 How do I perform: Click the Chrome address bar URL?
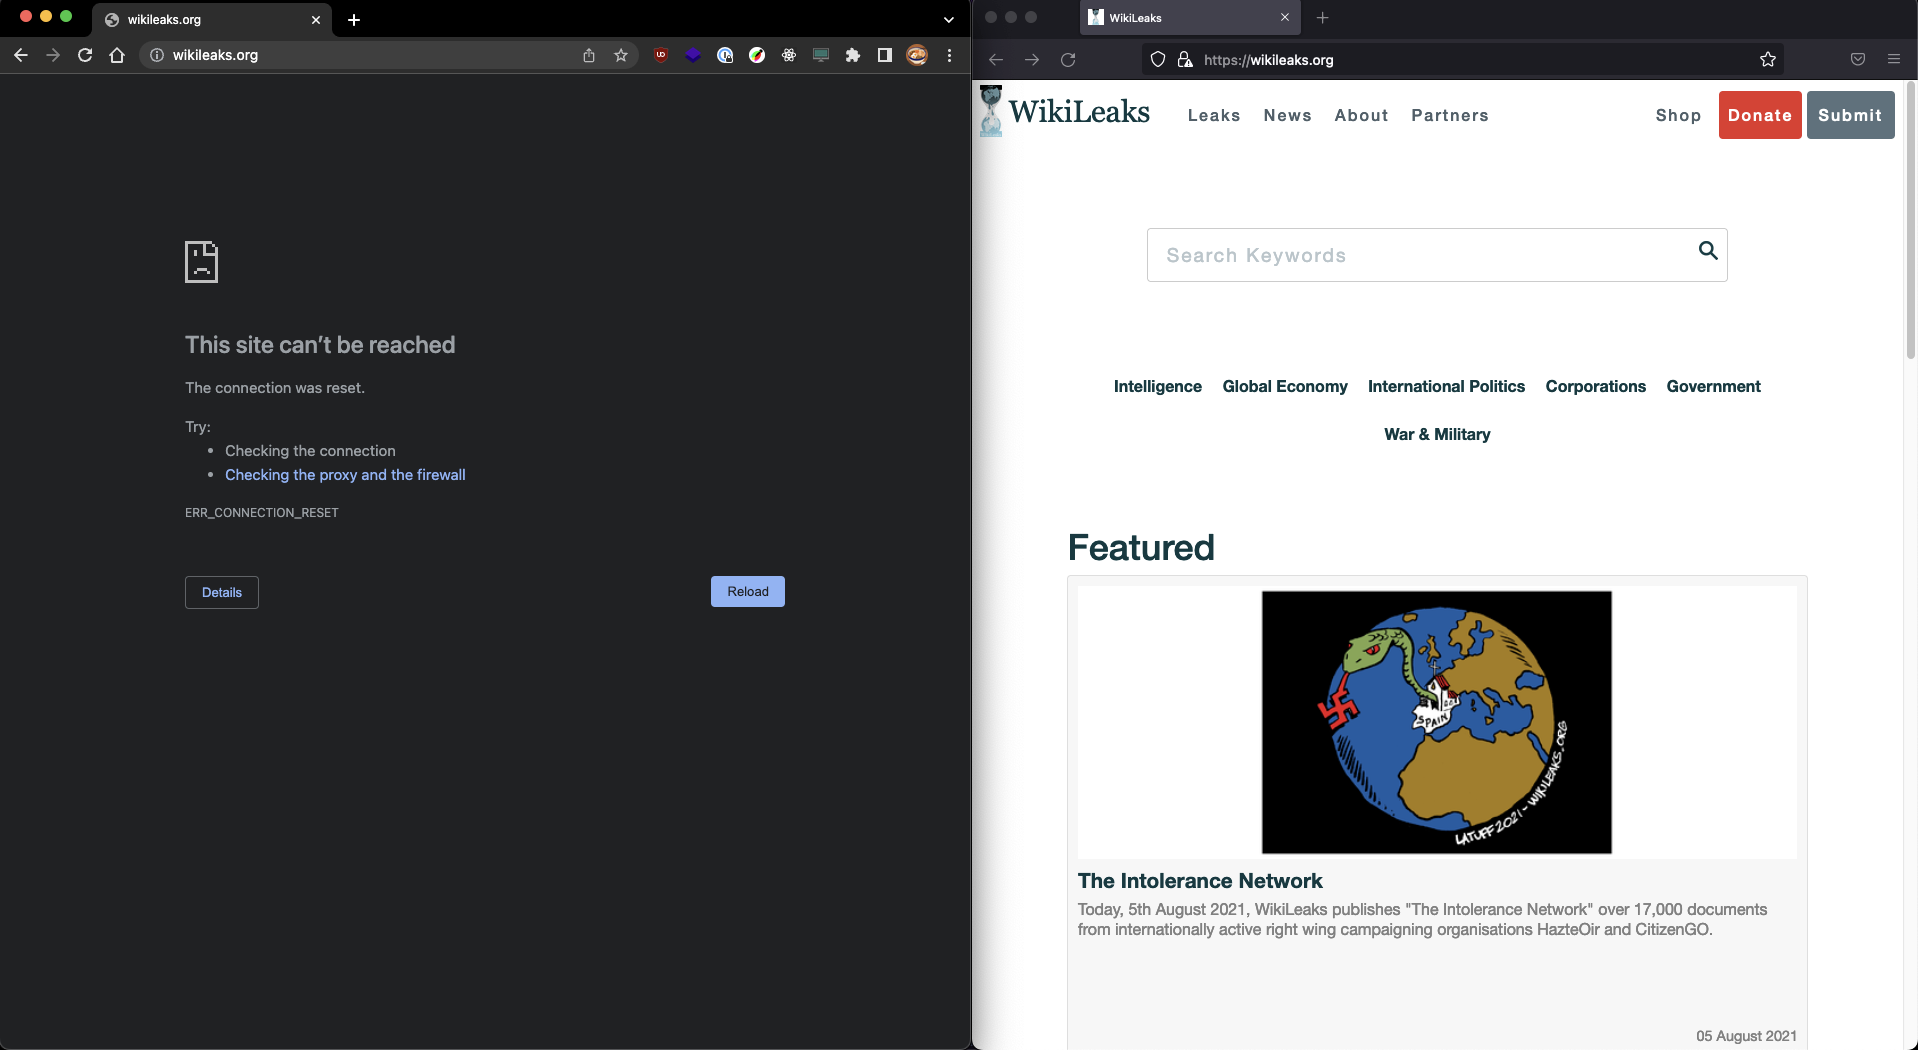[x=215, y=55]
